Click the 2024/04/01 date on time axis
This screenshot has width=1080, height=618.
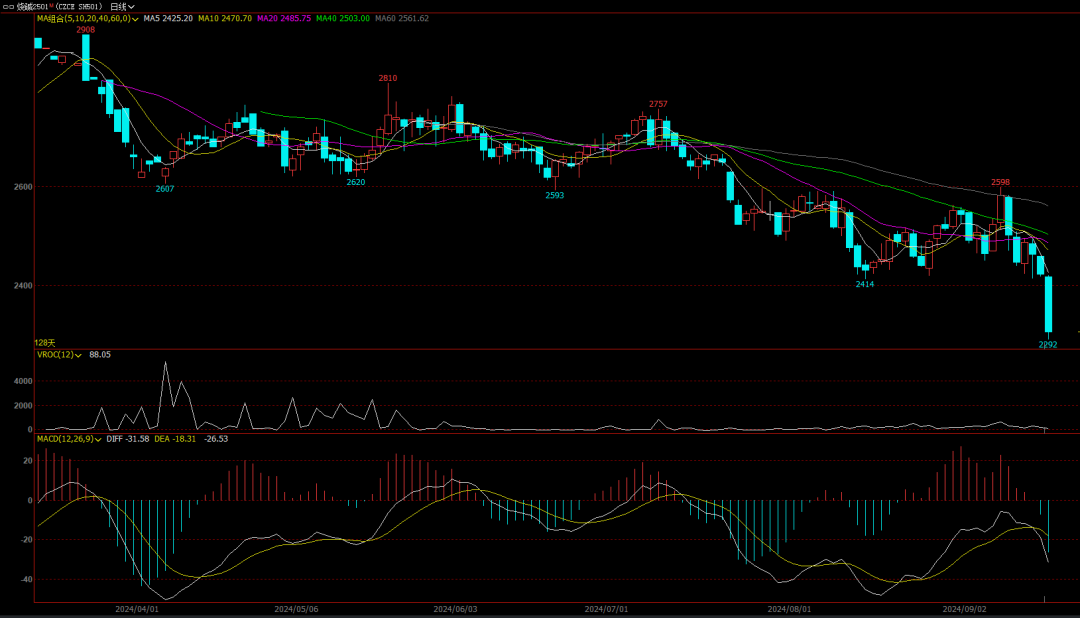click(137, 608)
